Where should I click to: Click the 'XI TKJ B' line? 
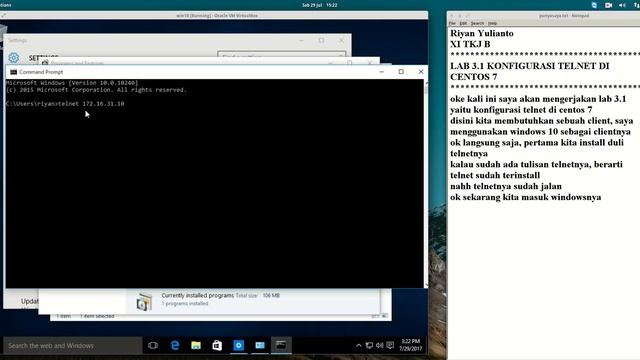pos(470,44)
